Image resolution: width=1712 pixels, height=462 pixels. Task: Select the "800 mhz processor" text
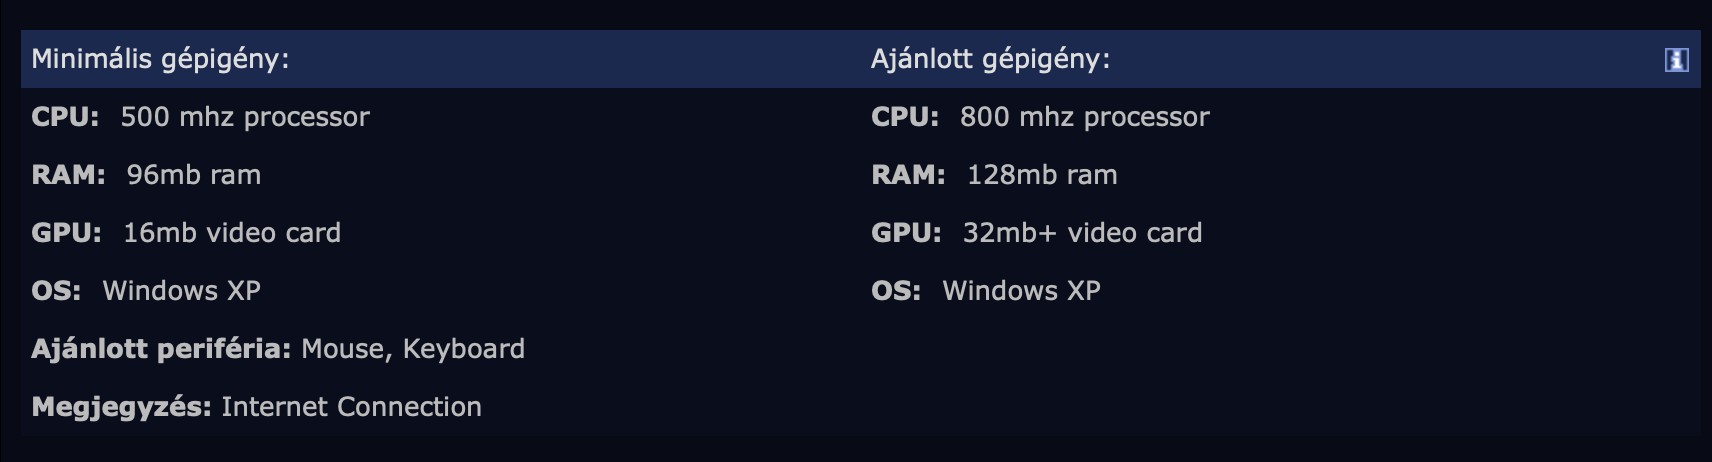point(1084,117)
